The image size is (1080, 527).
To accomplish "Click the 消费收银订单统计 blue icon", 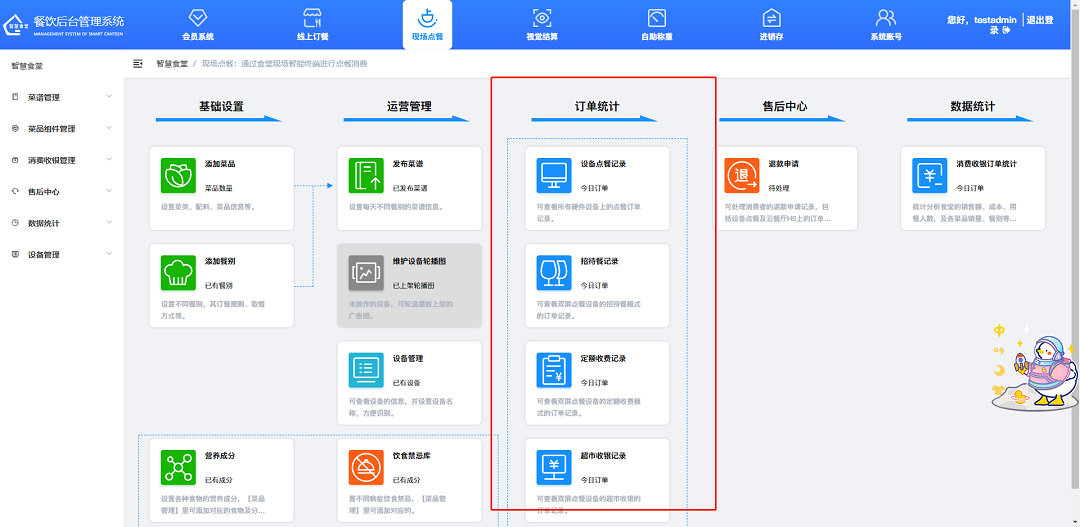I will [930, 175].
